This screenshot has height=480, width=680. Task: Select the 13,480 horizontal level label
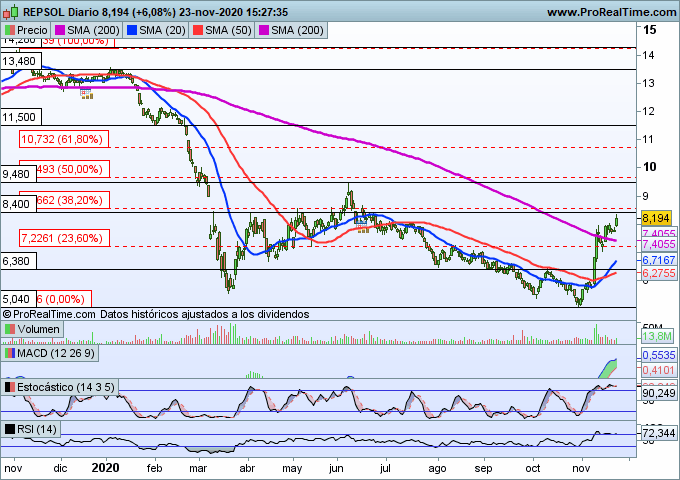pyautogui.click(x=21, y=61)
